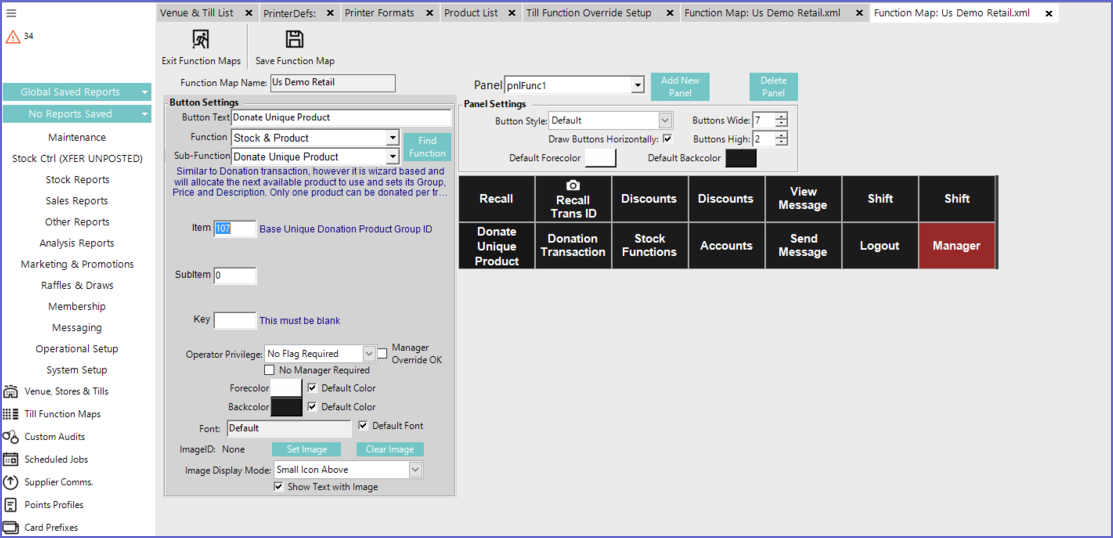The width and height of the screenshot is (1113, 538).
Task: Select the Donation Transaction panel button
Action: click(572, 246)
